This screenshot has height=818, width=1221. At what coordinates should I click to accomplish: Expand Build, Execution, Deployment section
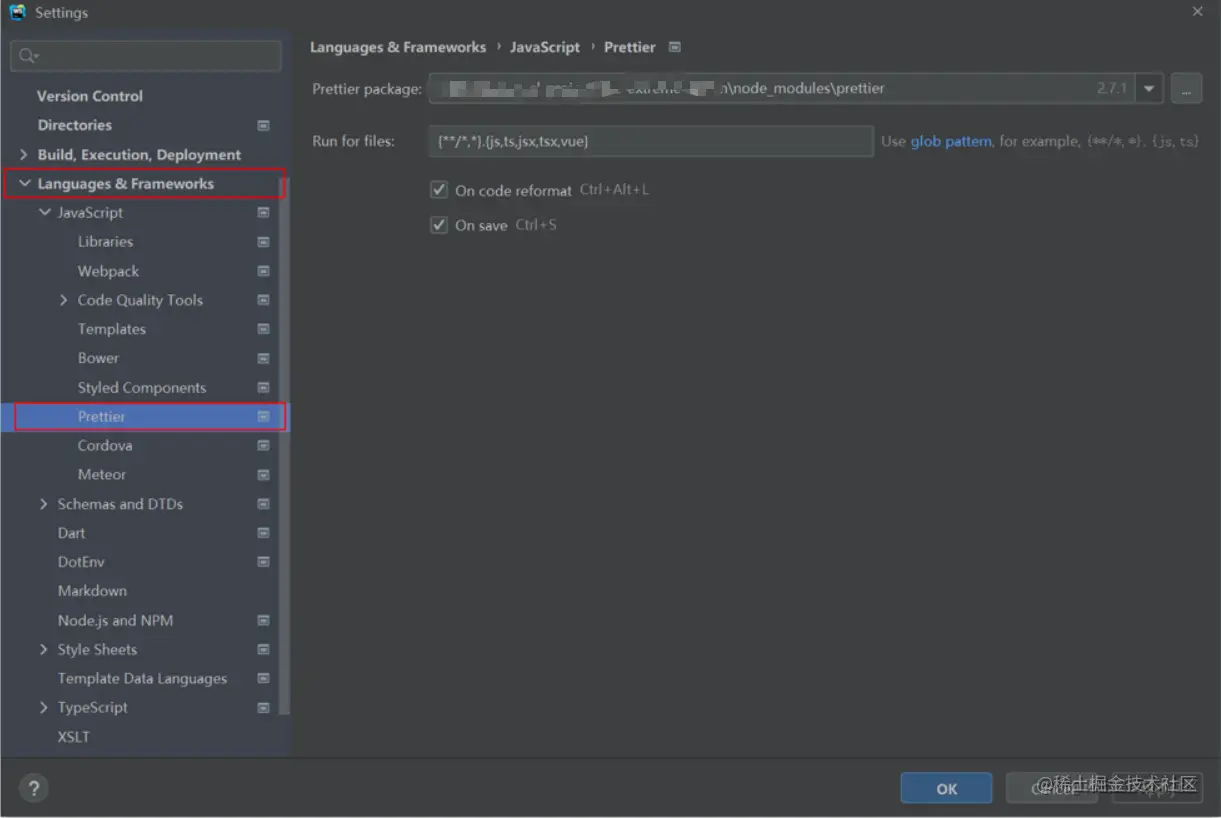pyautogui.click(x=24, y=155)
